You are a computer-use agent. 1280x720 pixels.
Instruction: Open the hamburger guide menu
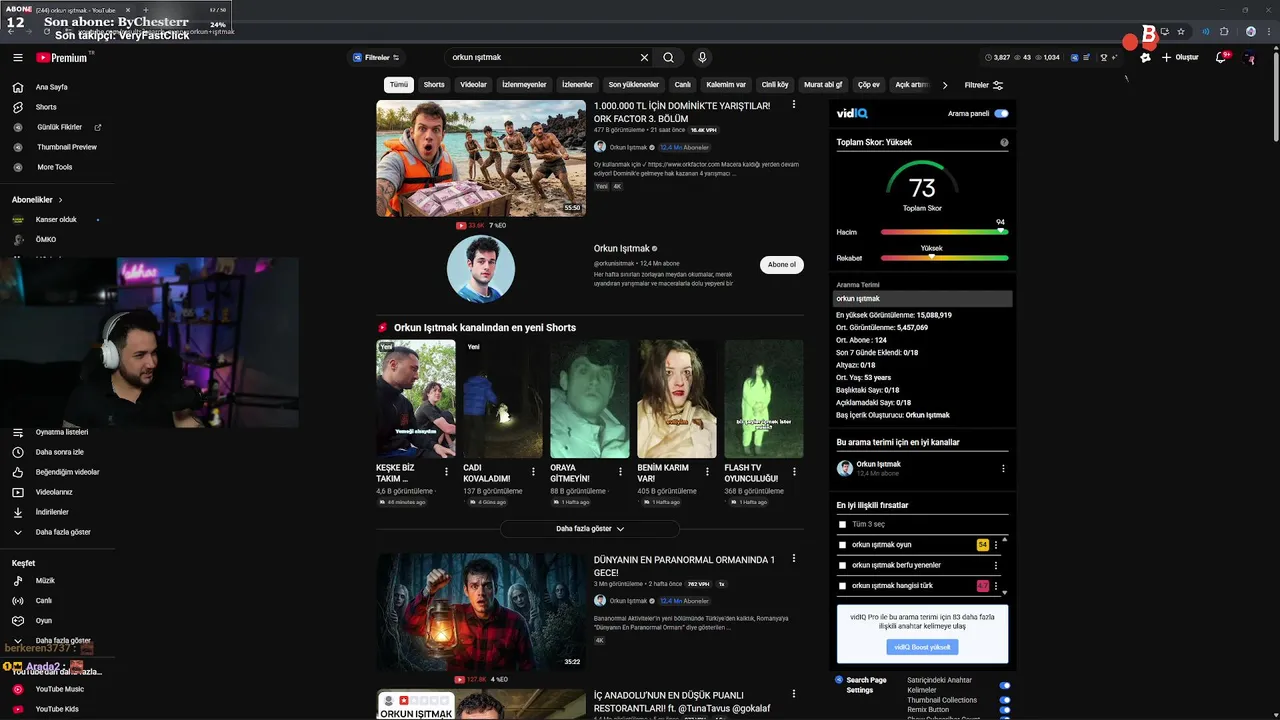coord(18,58)
